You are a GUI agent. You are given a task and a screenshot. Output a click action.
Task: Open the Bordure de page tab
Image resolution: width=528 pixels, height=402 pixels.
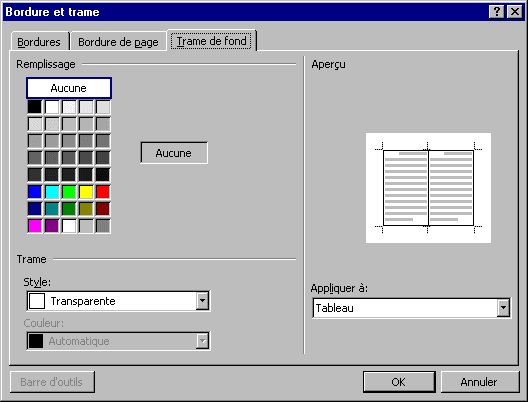click(118, 42)
